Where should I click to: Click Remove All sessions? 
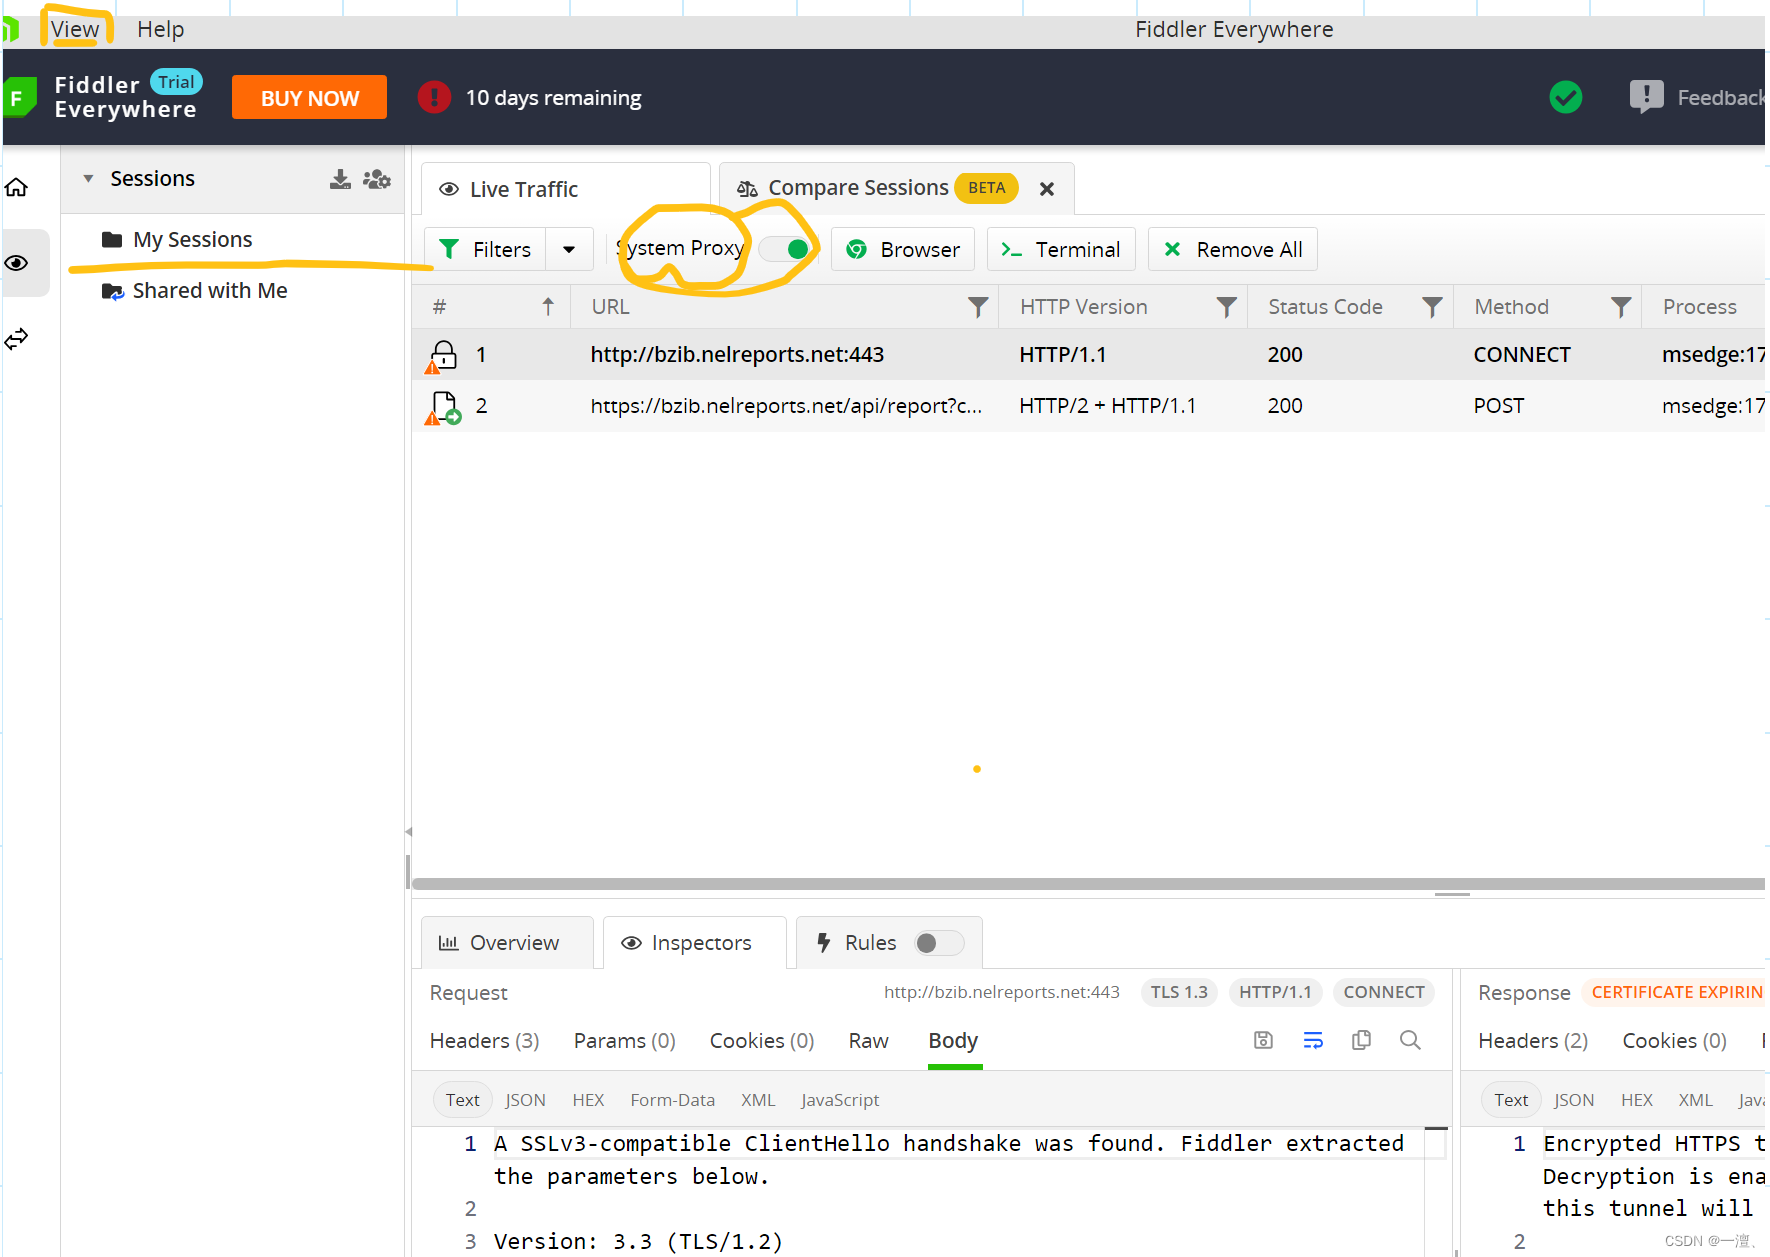1233,249
